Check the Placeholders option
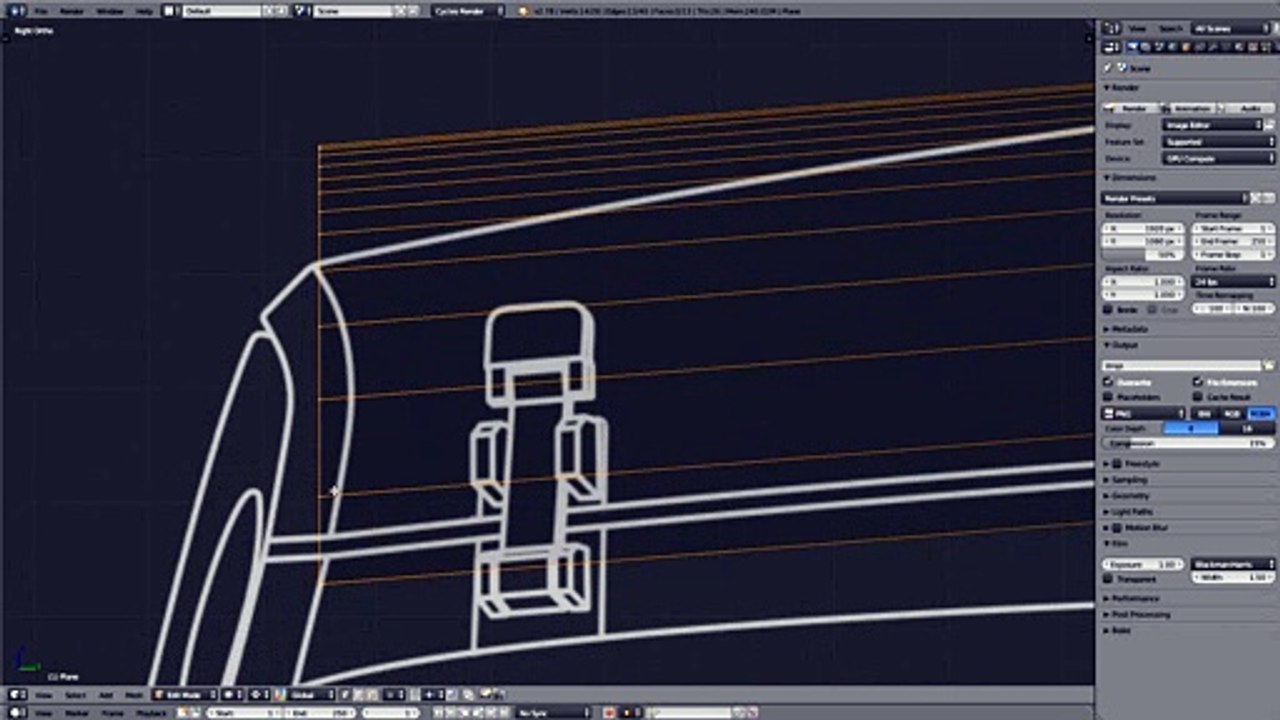 coord(1108,397)
